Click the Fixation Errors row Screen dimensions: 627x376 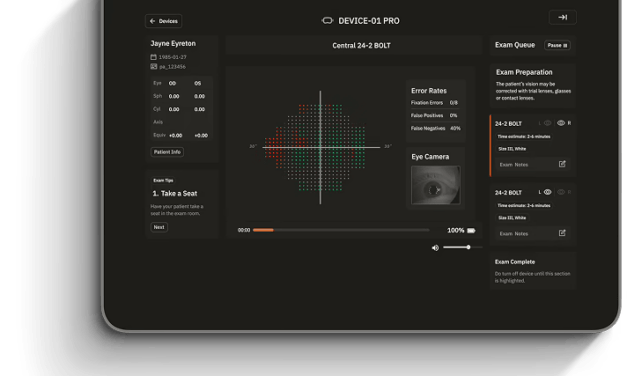pos(435,103)
